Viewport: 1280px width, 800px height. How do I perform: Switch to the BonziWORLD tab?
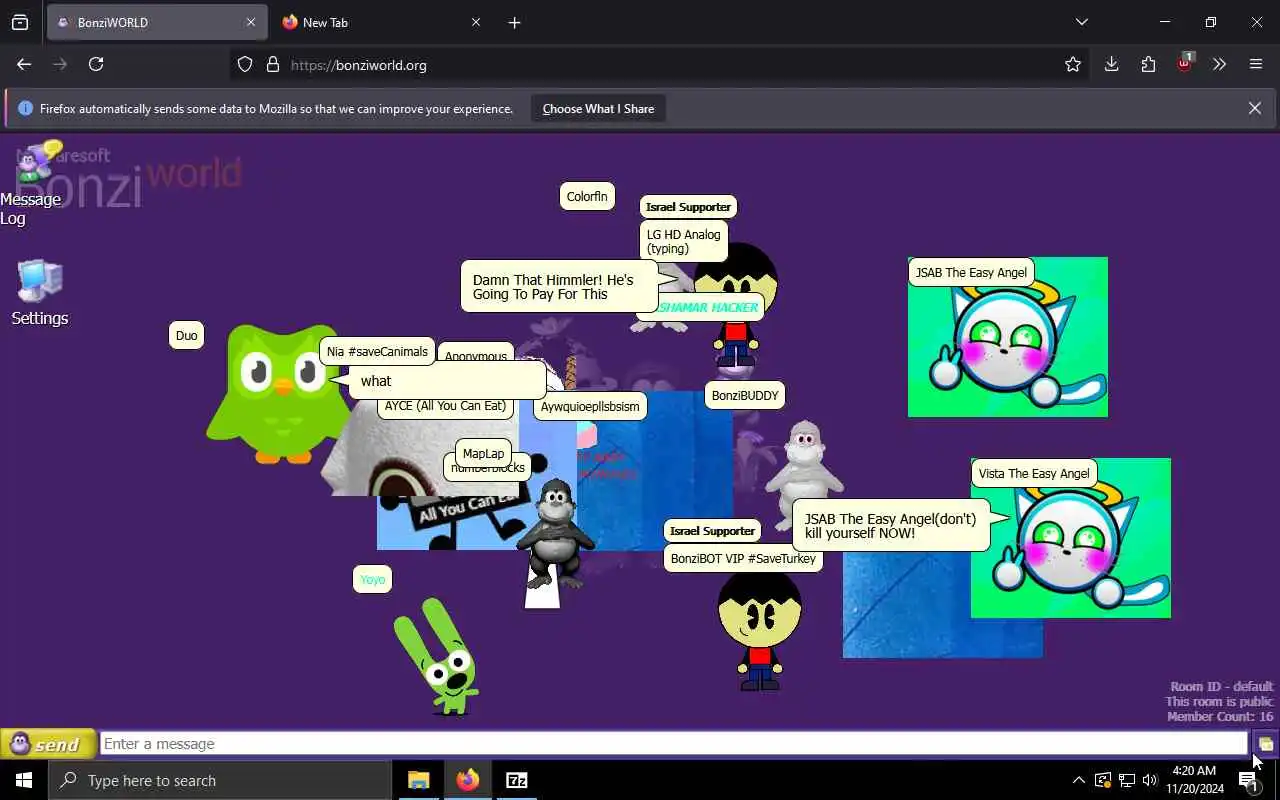point(145,22)
